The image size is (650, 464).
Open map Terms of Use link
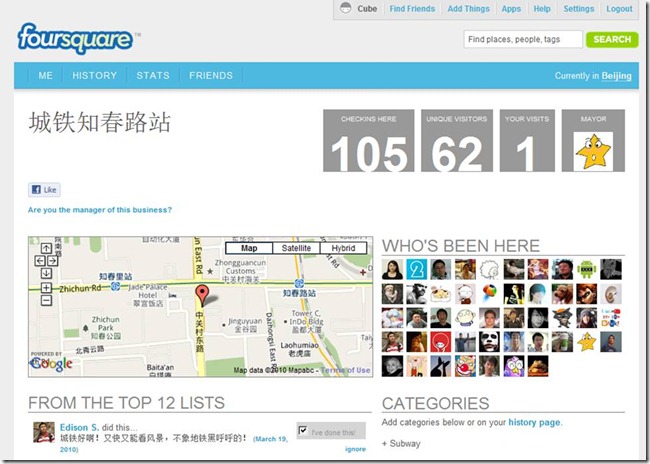pos(345,370)
